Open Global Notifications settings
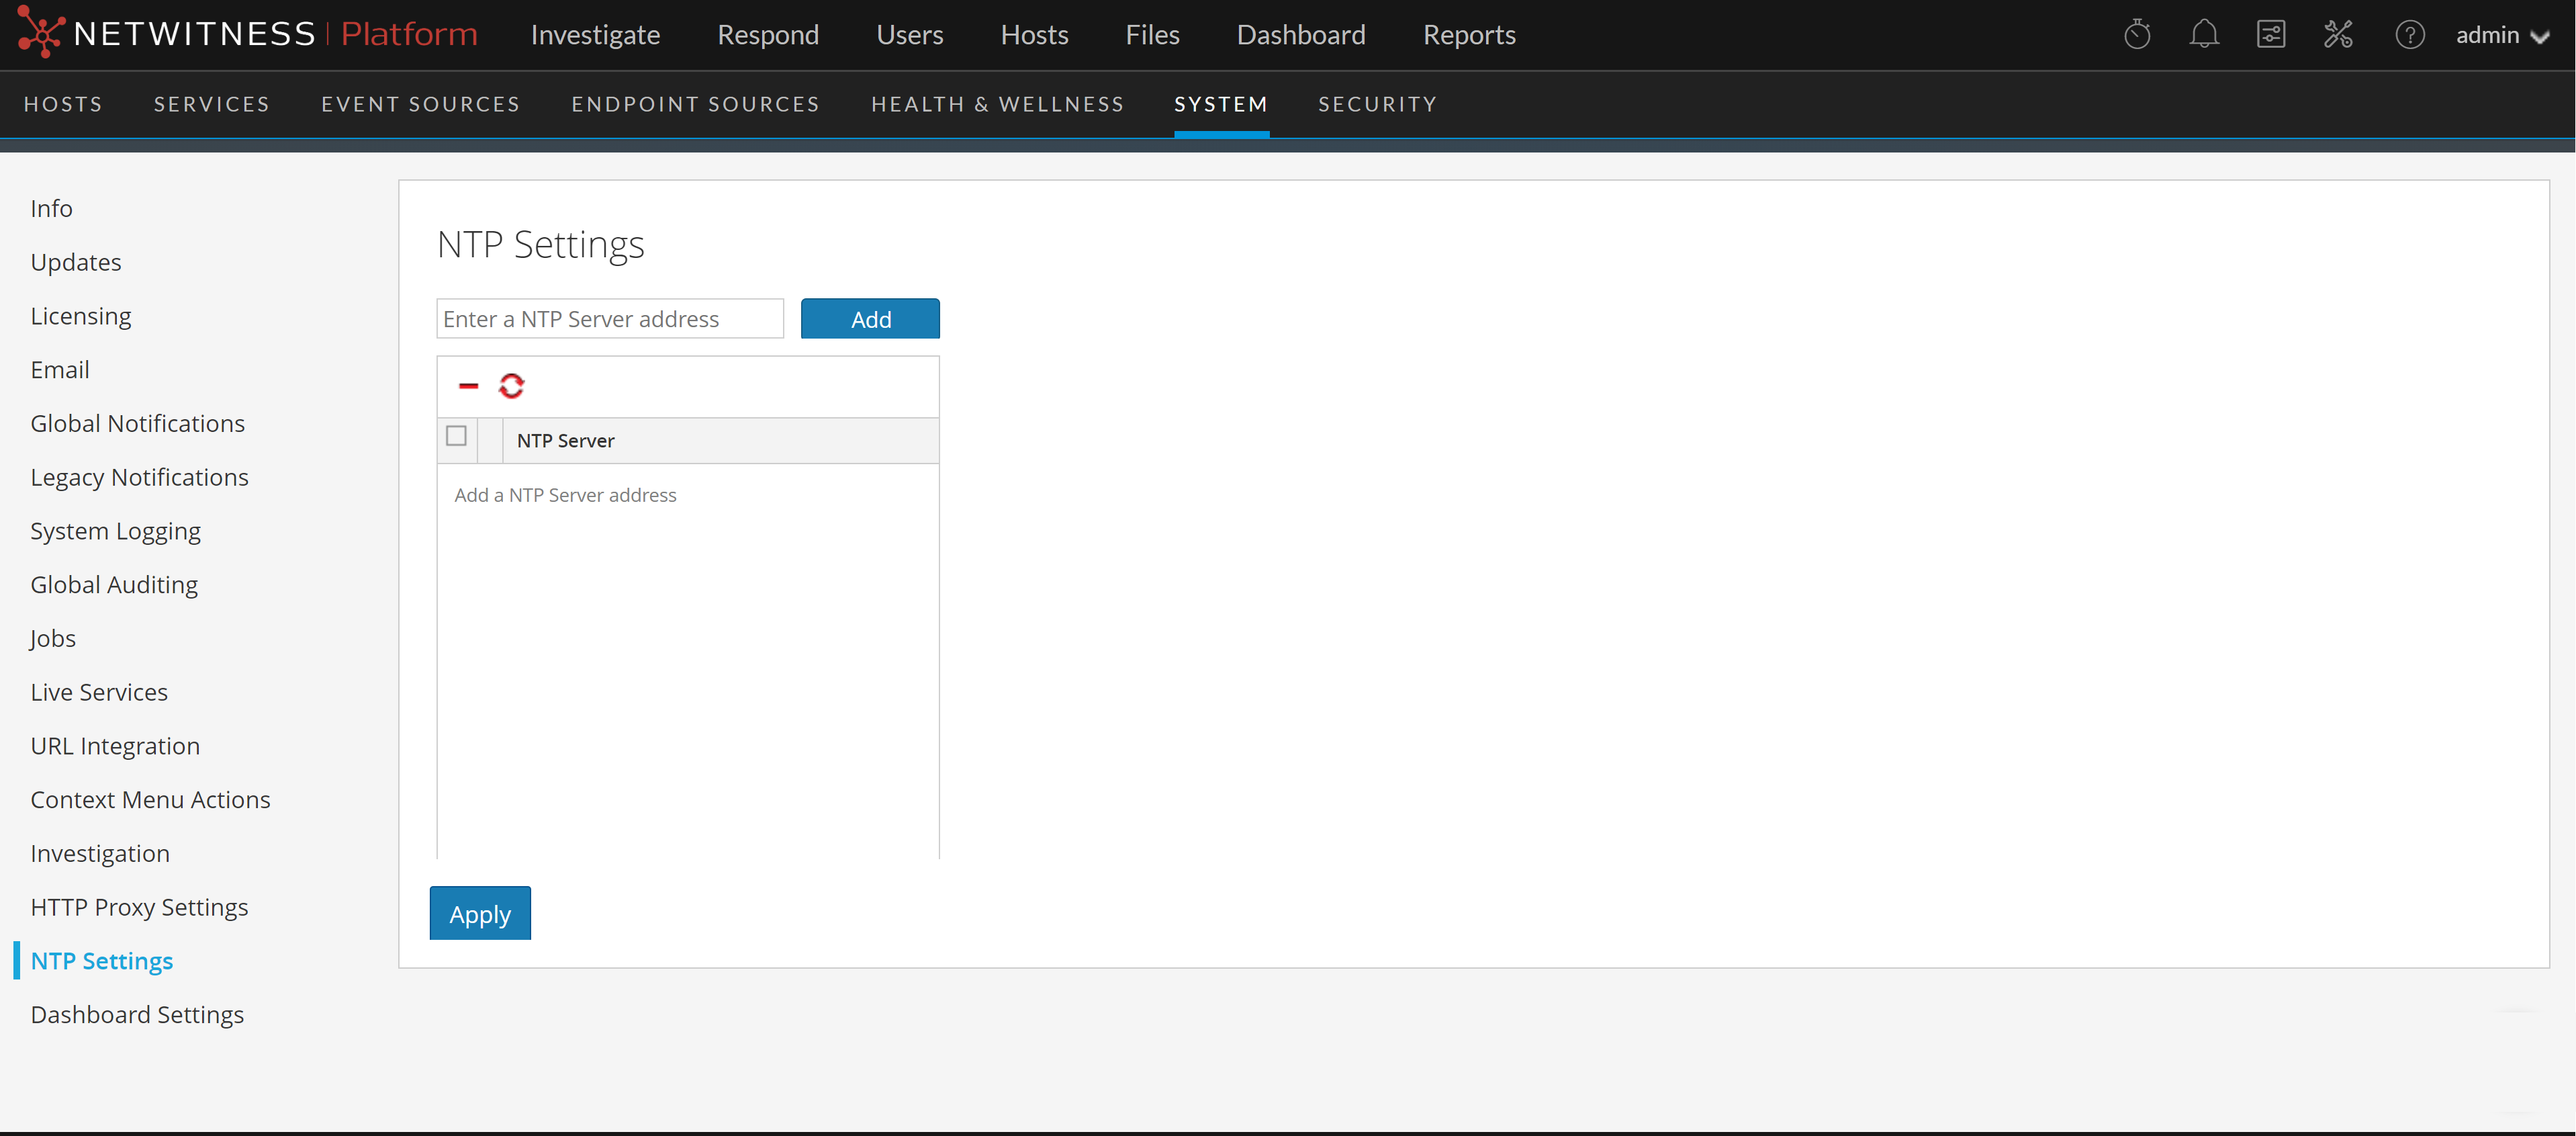This screenshot has height=1136, width=2576. (137, 423)
